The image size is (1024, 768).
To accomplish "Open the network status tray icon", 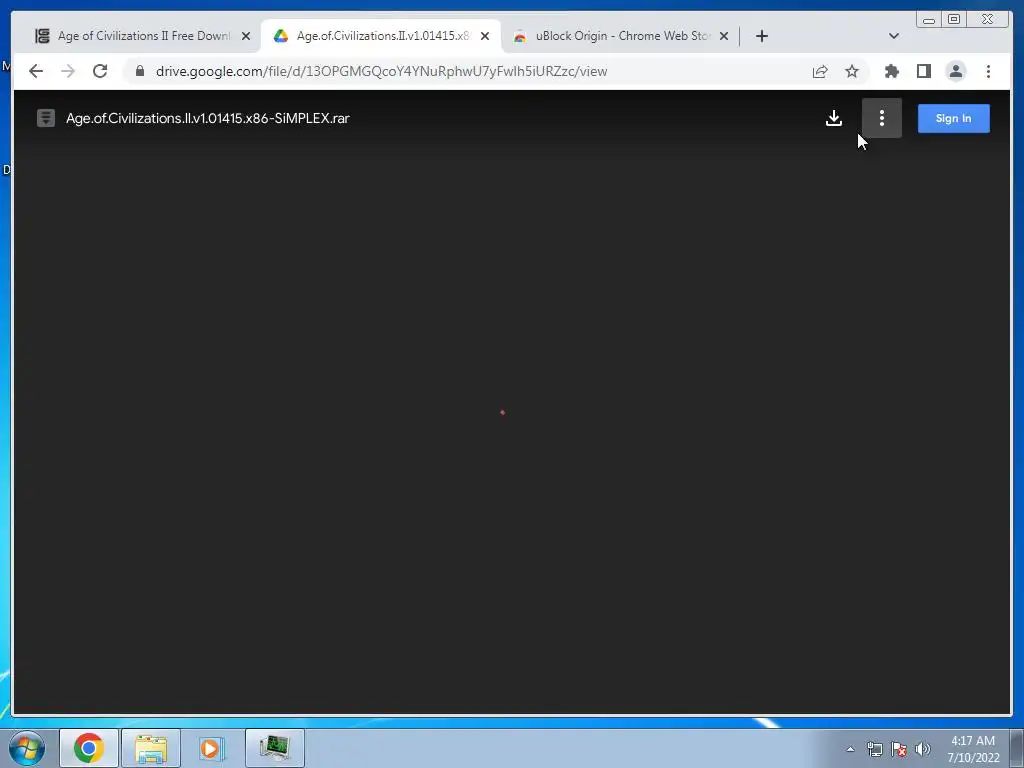I will click(874, 749).
